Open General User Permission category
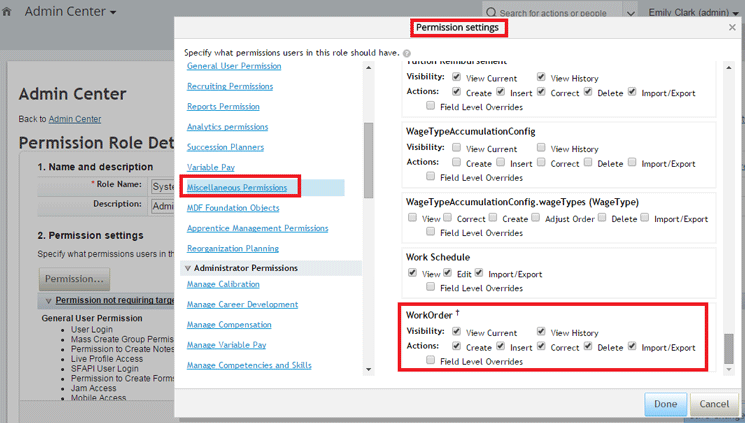745x423 pixels. click(234, 66)
